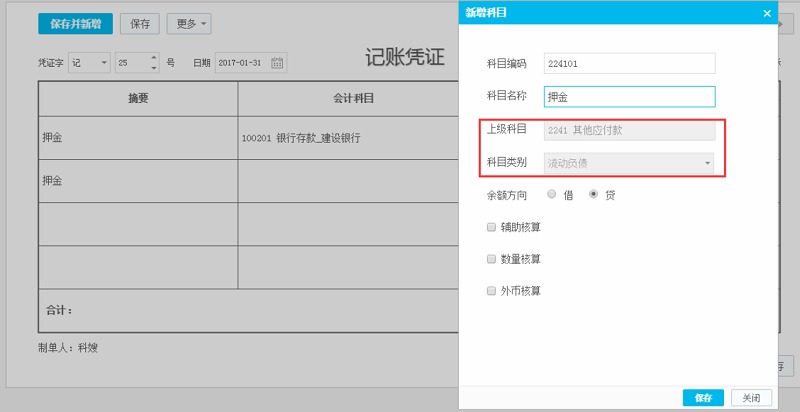Click the date field showing 2017-01-31
This screenshot has width=800, height=412.
tap(242, 62)
